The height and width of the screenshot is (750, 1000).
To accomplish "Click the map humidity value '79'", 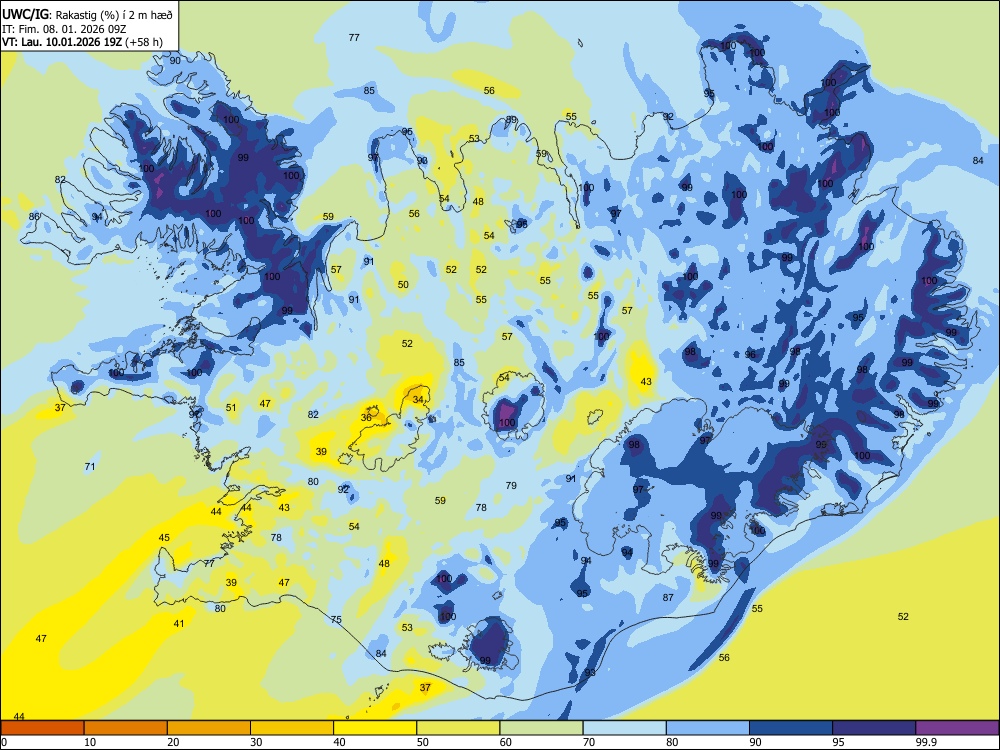I will 511,486.
